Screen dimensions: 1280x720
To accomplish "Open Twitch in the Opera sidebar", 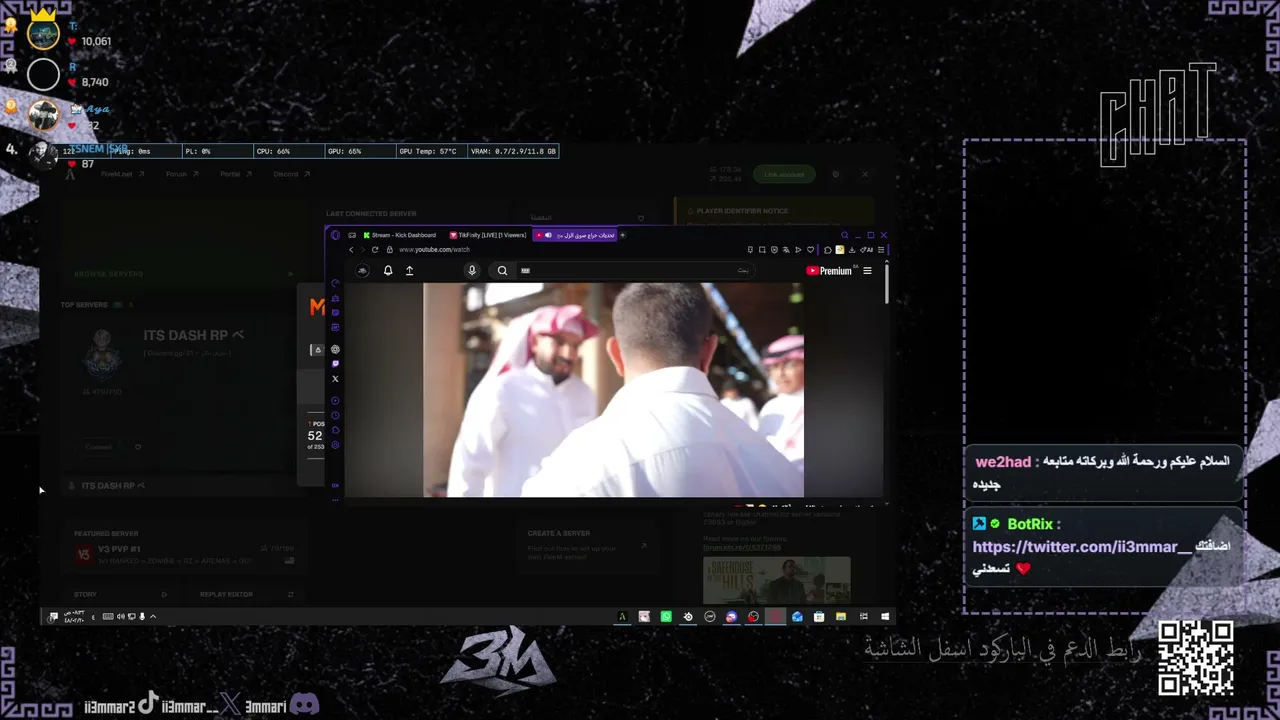I will pyautogui.click(x=335, y=363).
